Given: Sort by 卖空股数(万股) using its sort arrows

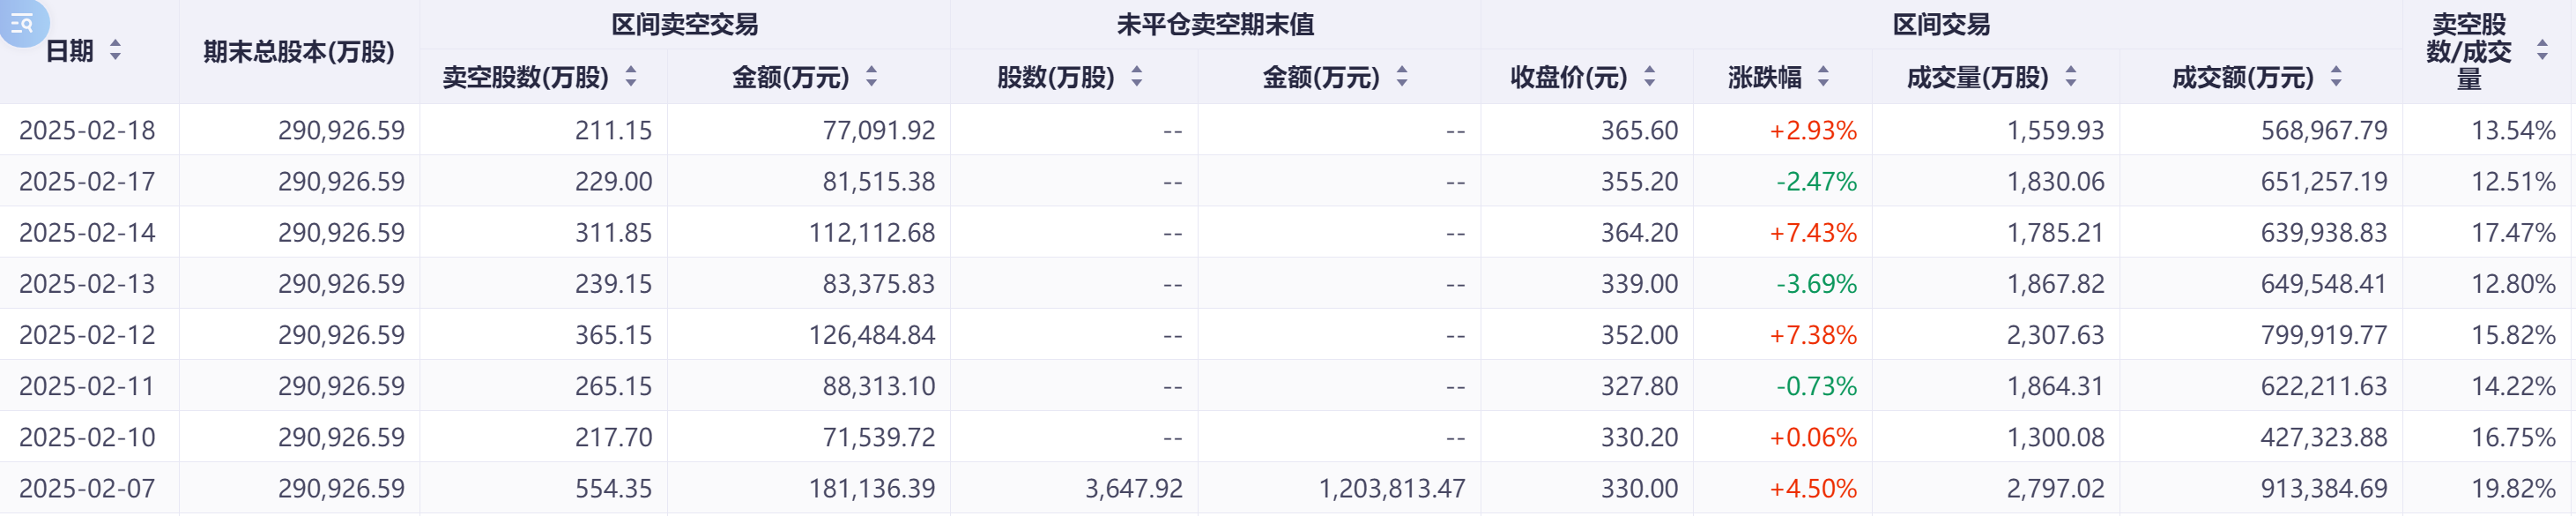Looking at the screenshot, I should [631, 76].
